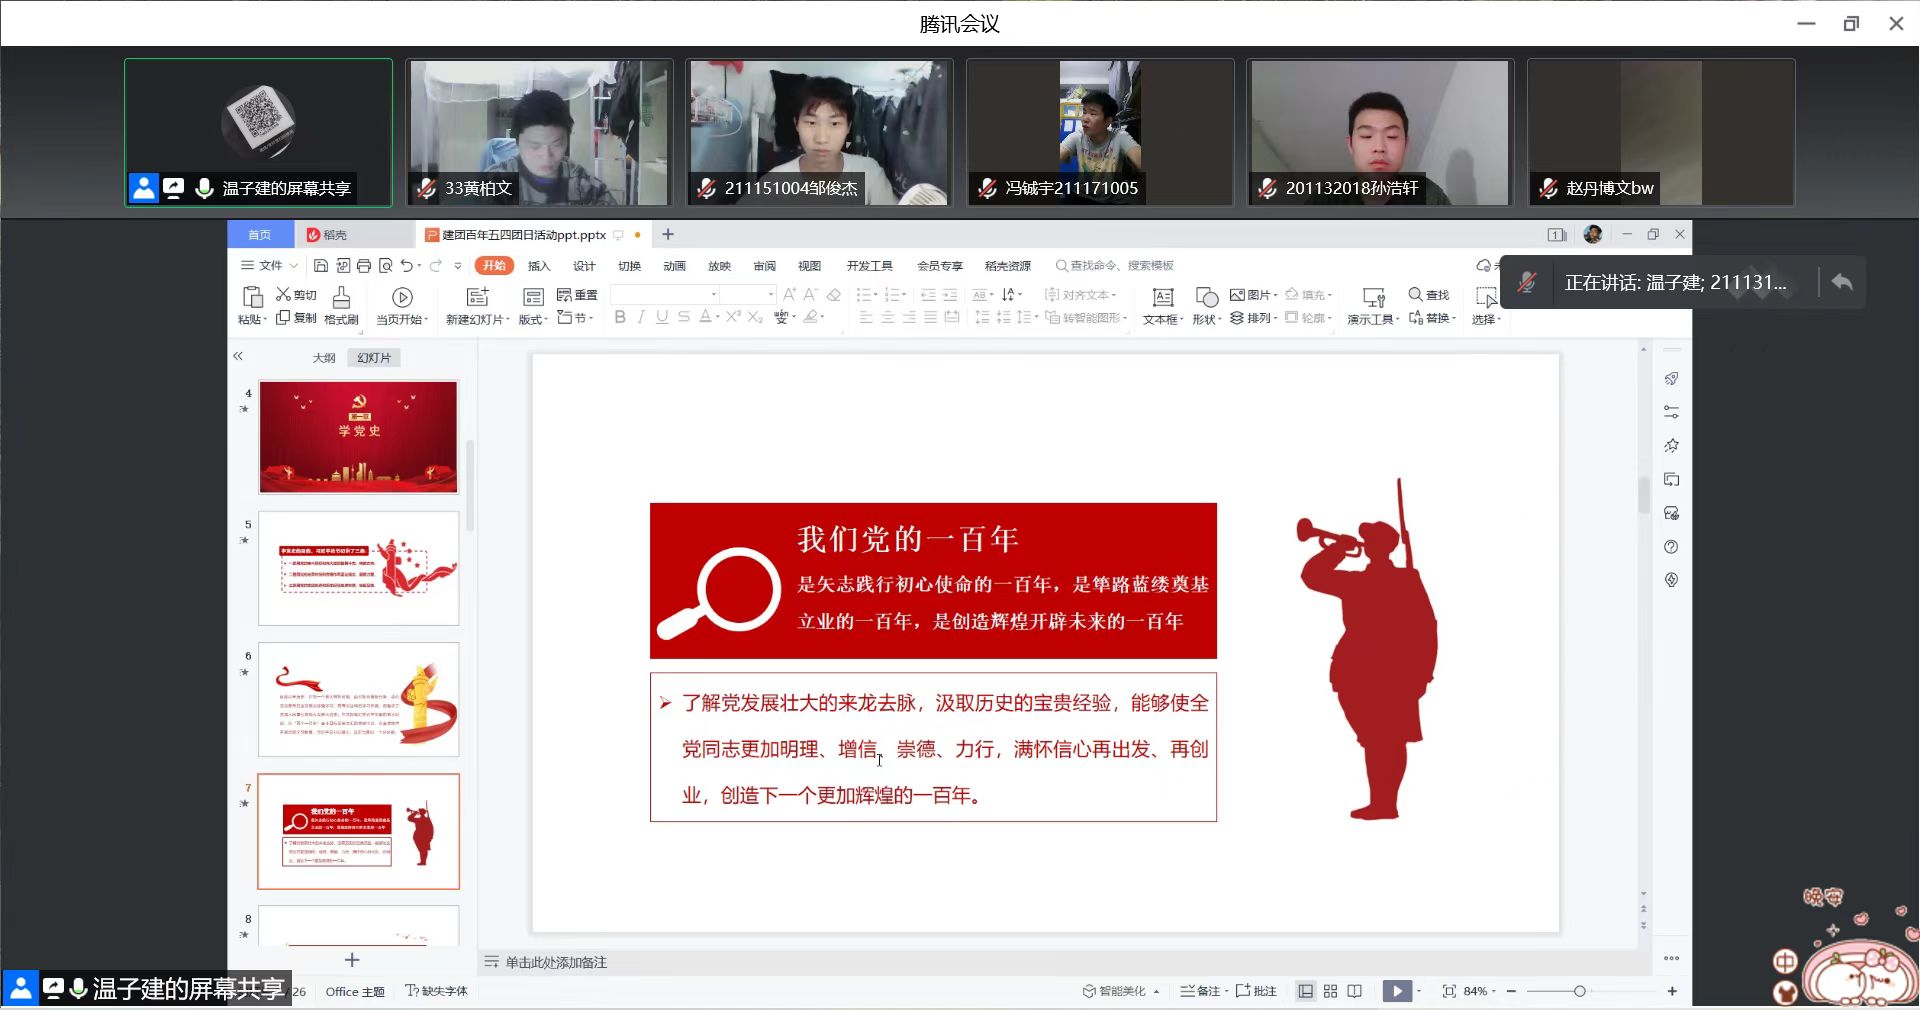
Task: Open the 插入 (Insert) ribbon tab
Action: (539, 265)
